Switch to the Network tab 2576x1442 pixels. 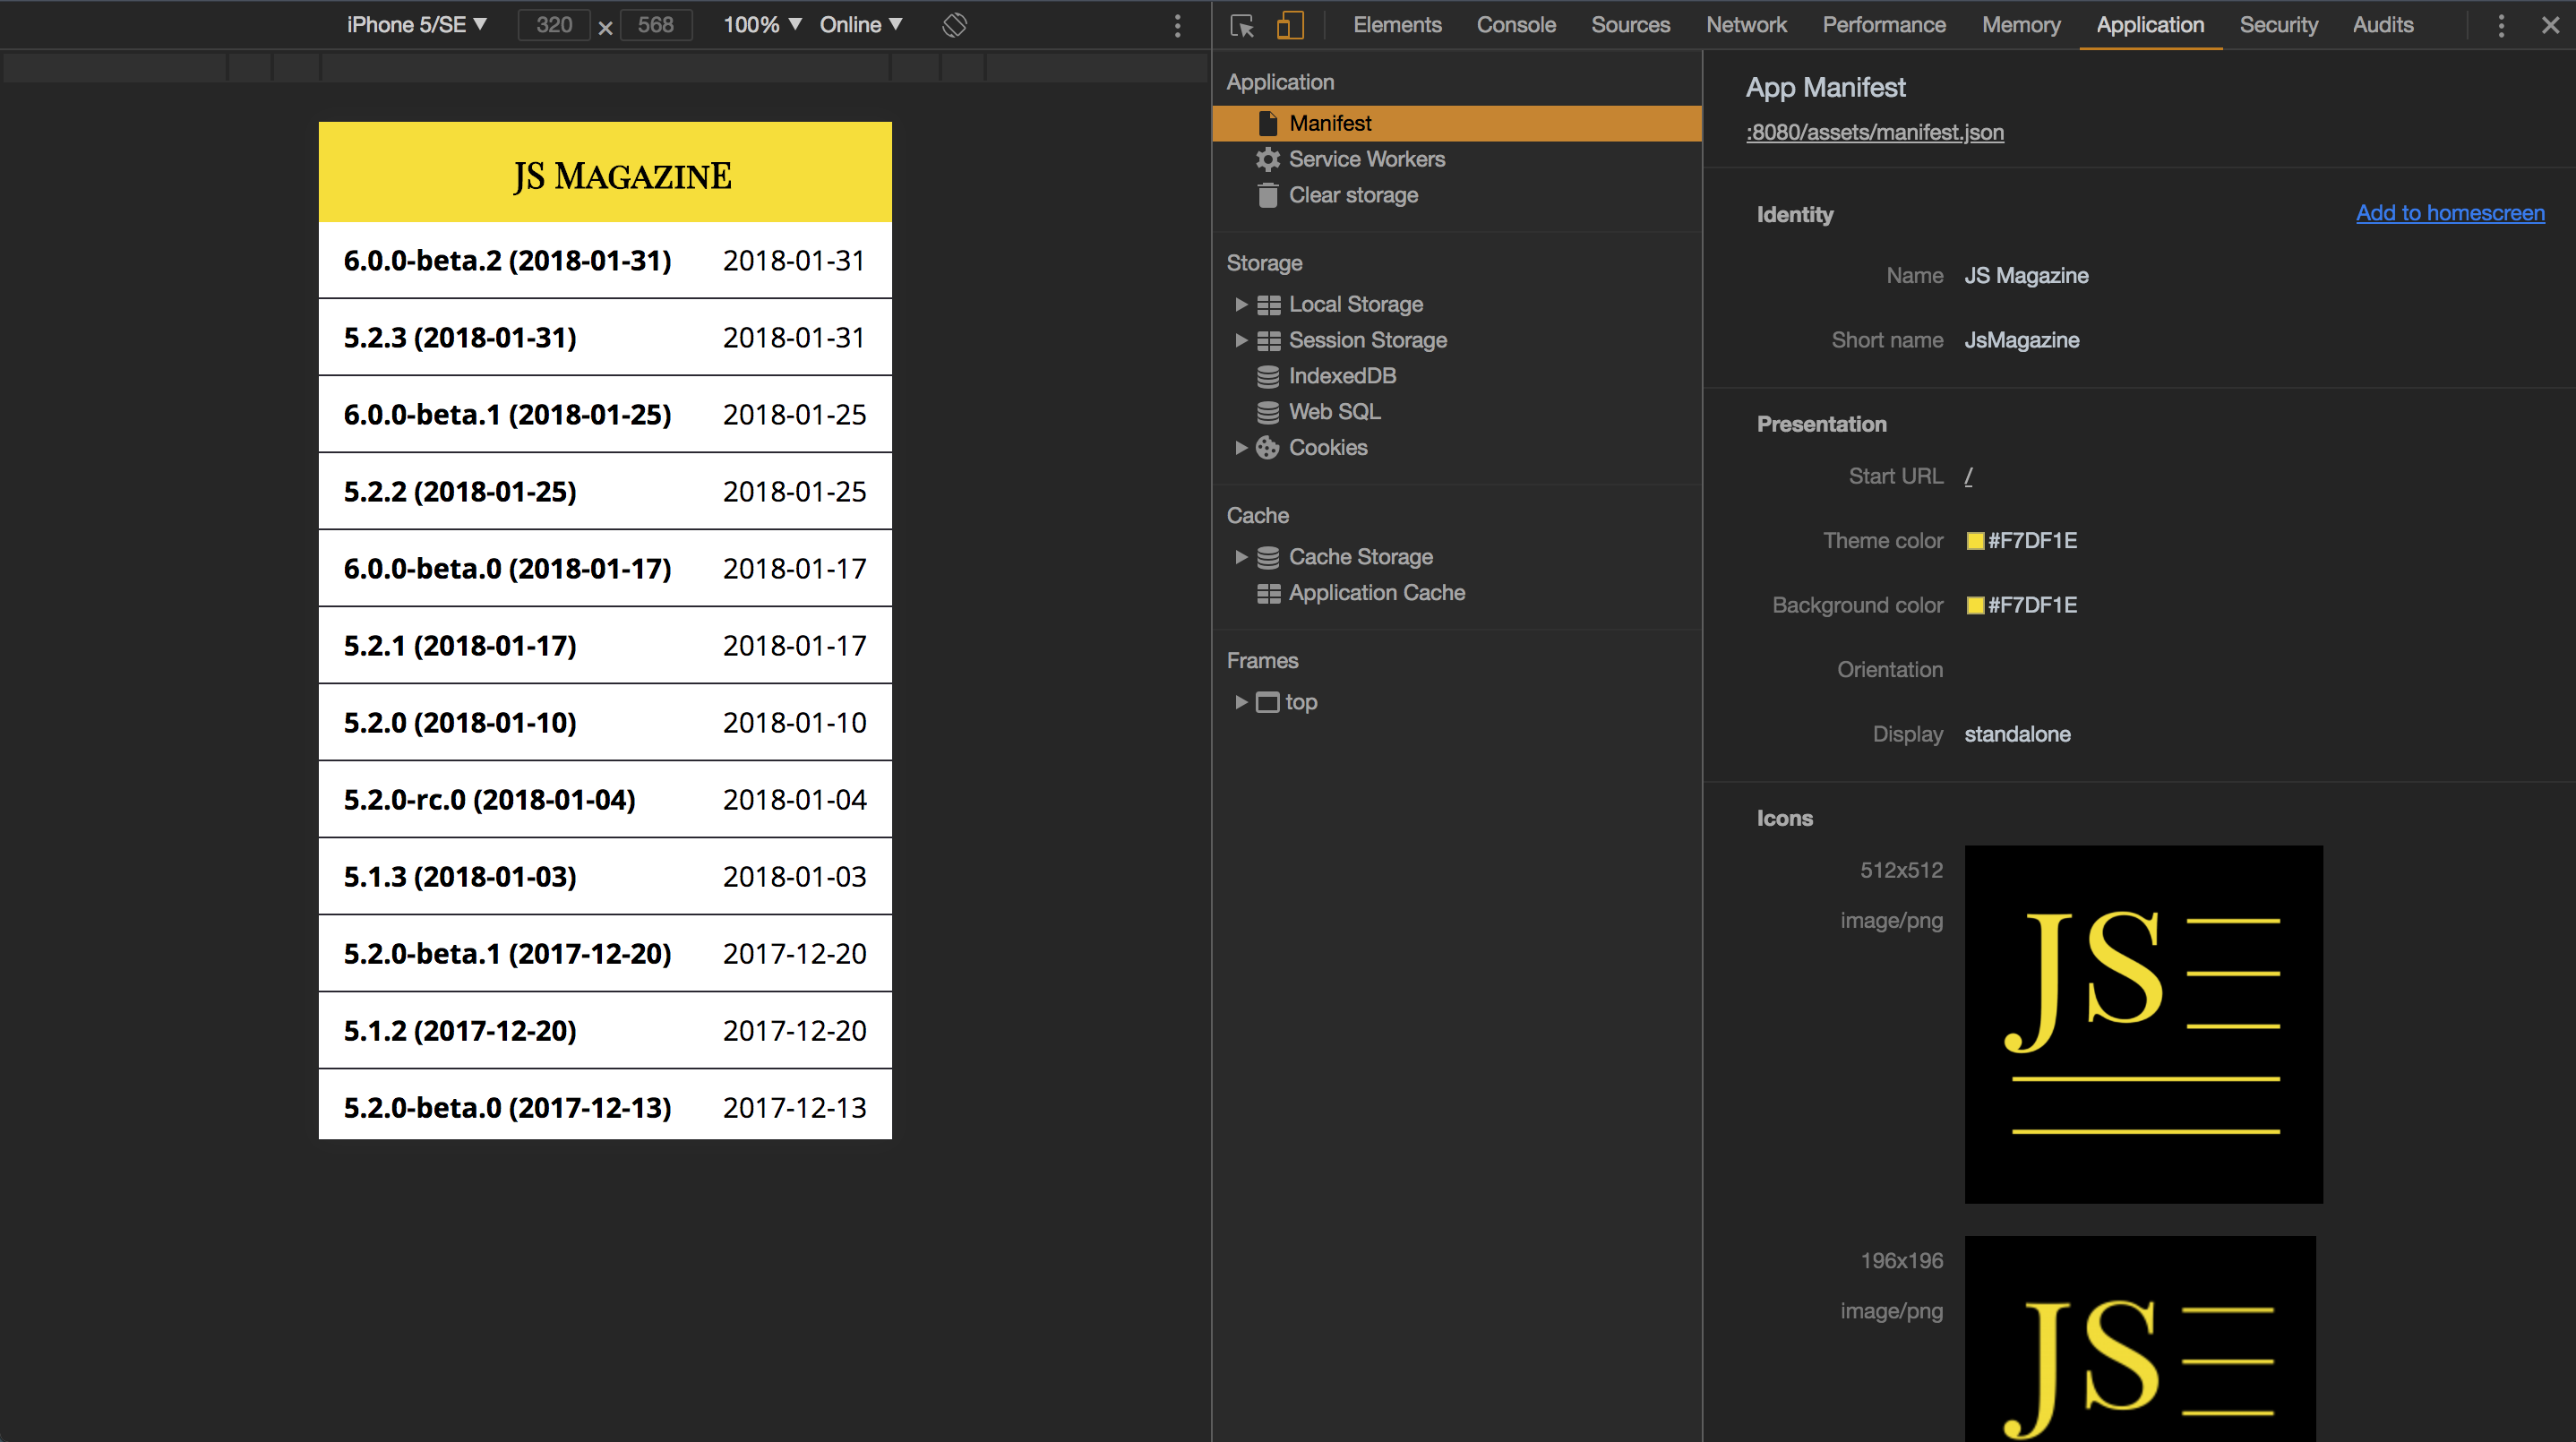tap(1746, 24)
